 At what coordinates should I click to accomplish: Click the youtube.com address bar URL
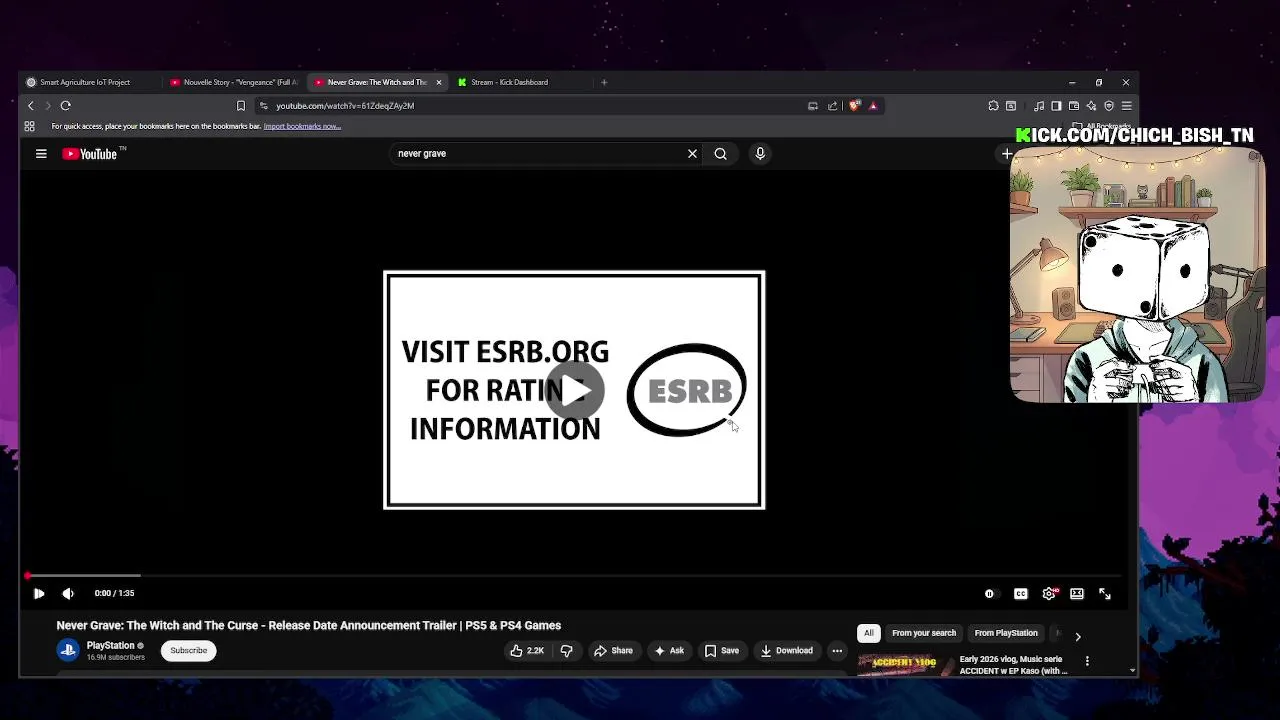[345, 106]
